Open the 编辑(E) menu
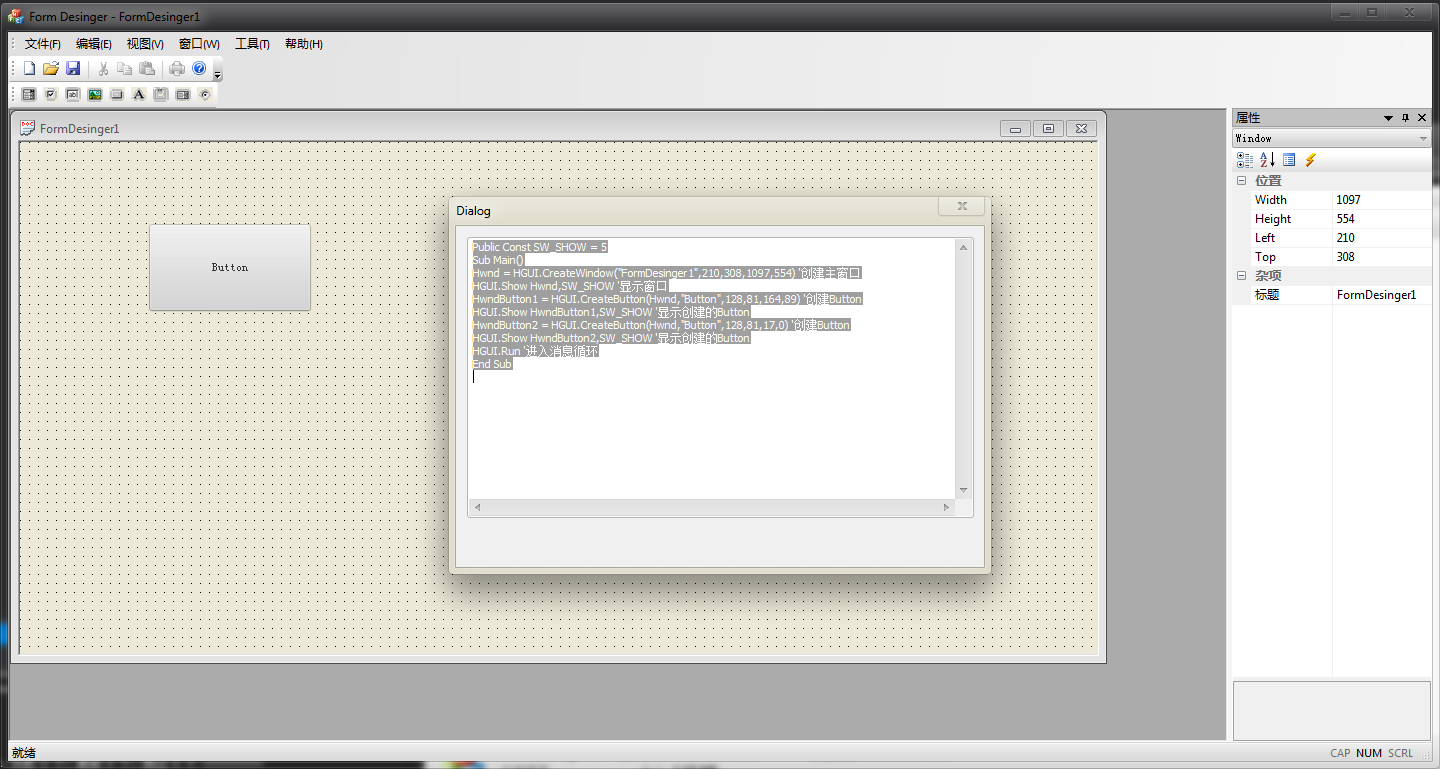Image resolution: width=1440 pixels, height=769 pixels. point(94,44)
